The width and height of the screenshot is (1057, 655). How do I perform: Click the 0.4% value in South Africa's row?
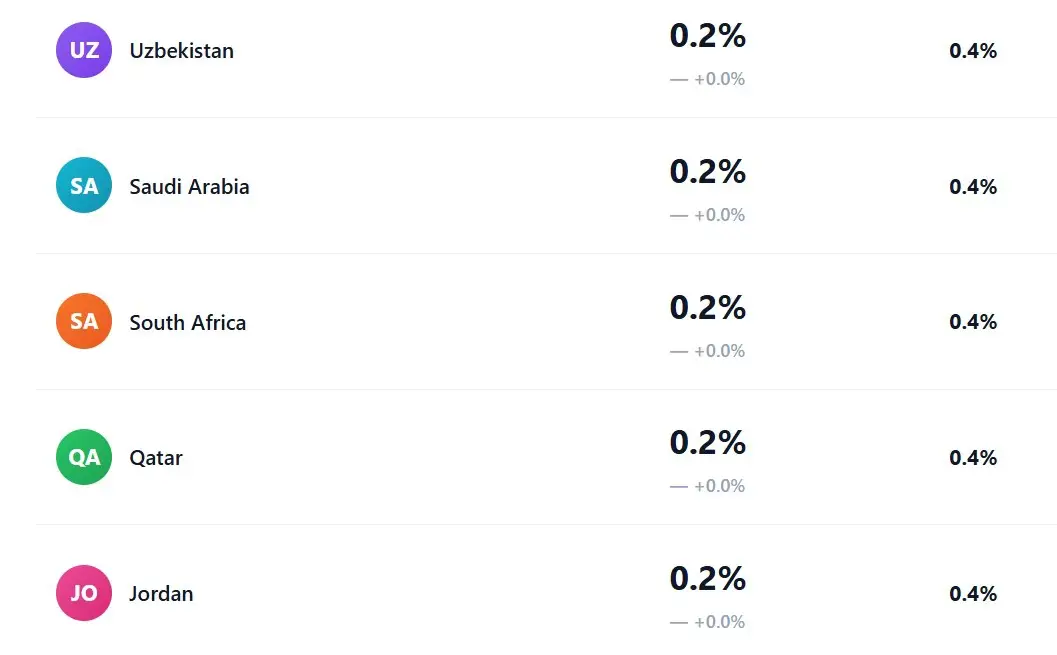coord(973,322)
